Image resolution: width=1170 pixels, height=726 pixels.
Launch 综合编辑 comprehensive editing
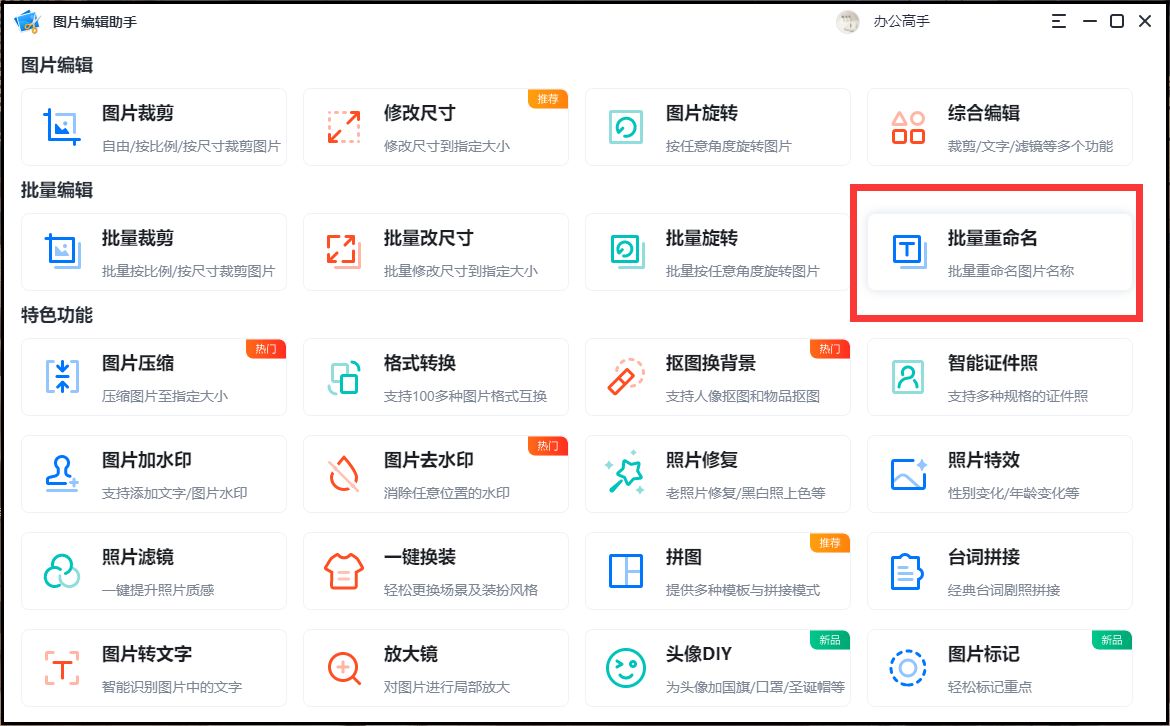point(1000,126)
